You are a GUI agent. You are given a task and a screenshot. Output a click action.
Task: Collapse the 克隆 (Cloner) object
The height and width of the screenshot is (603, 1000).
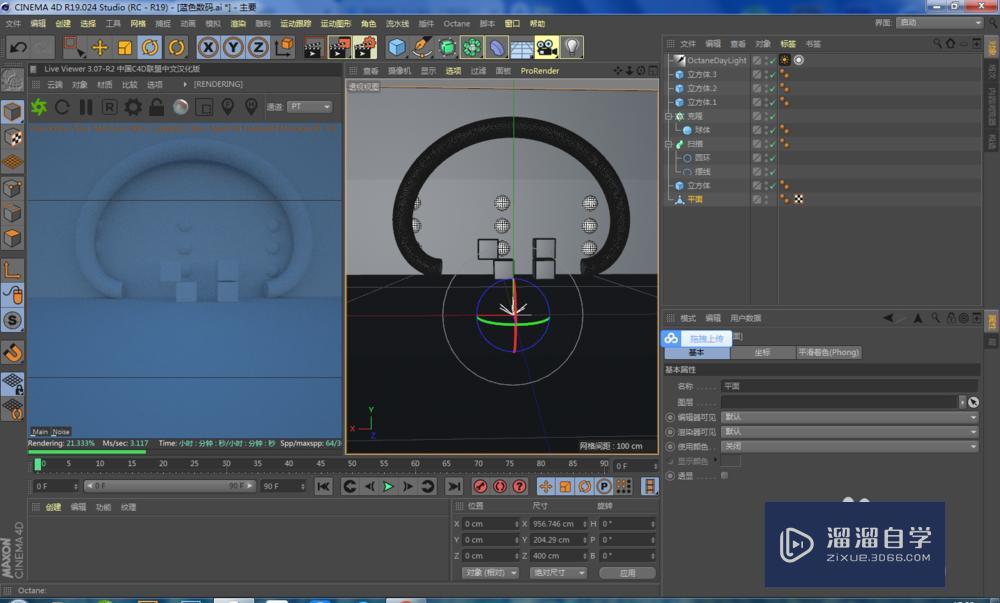click(668, 116)
